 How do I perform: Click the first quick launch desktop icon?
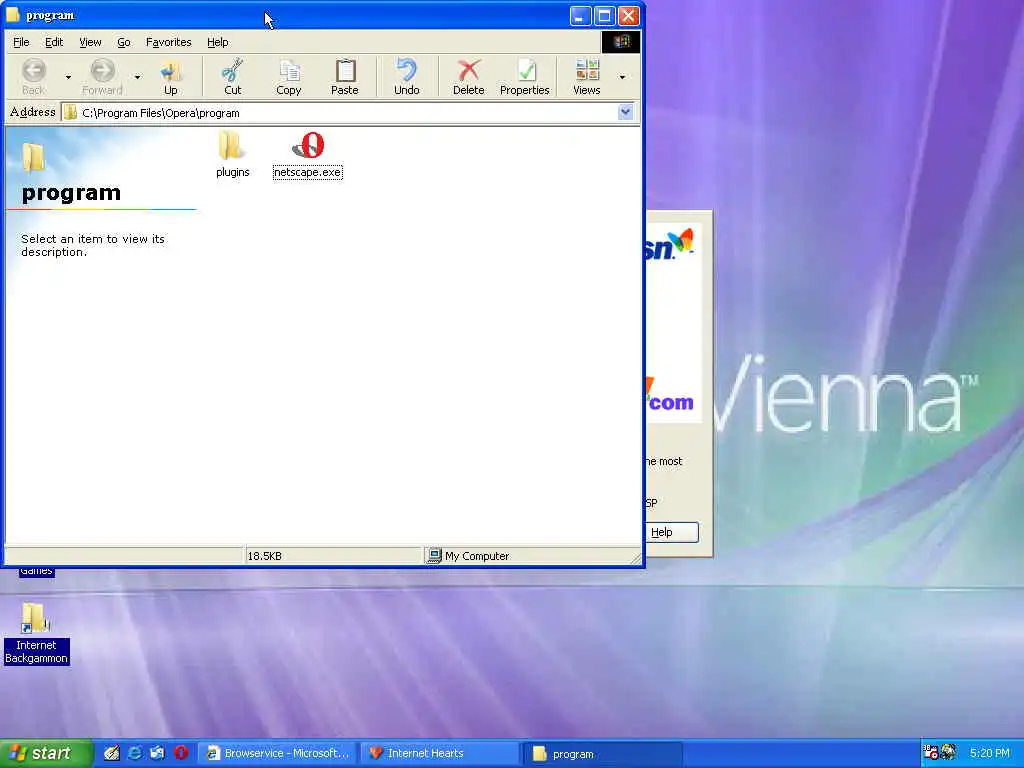[112, 753]
